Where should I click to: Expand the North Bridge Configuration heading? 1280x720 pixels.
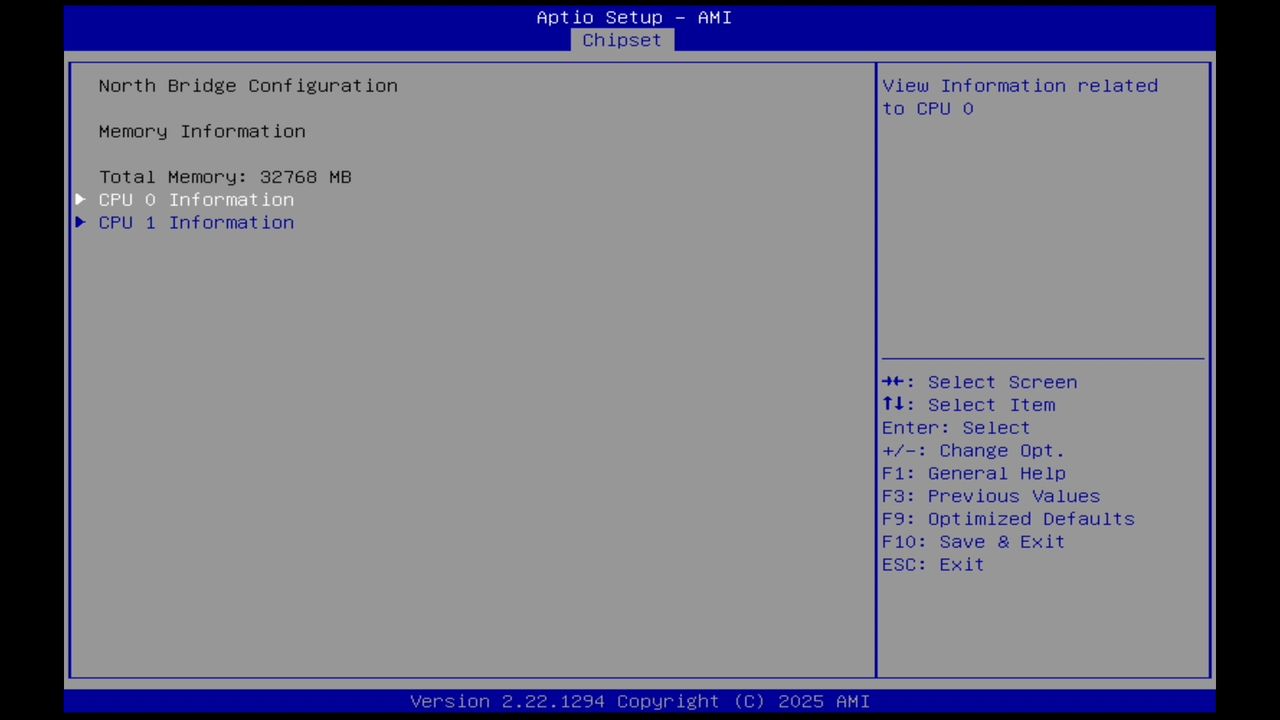(248, 85)
